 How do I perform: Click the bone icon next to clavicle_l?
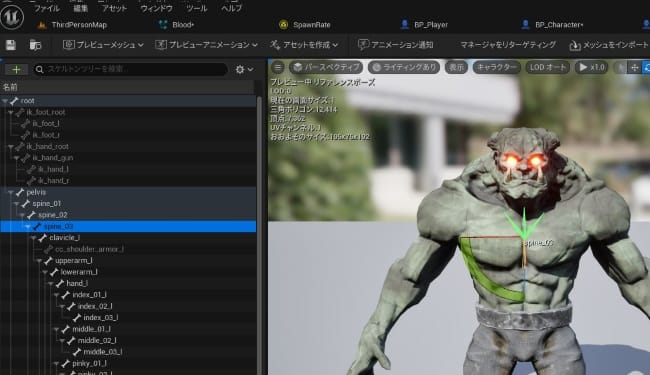click(x=43, y=238)
